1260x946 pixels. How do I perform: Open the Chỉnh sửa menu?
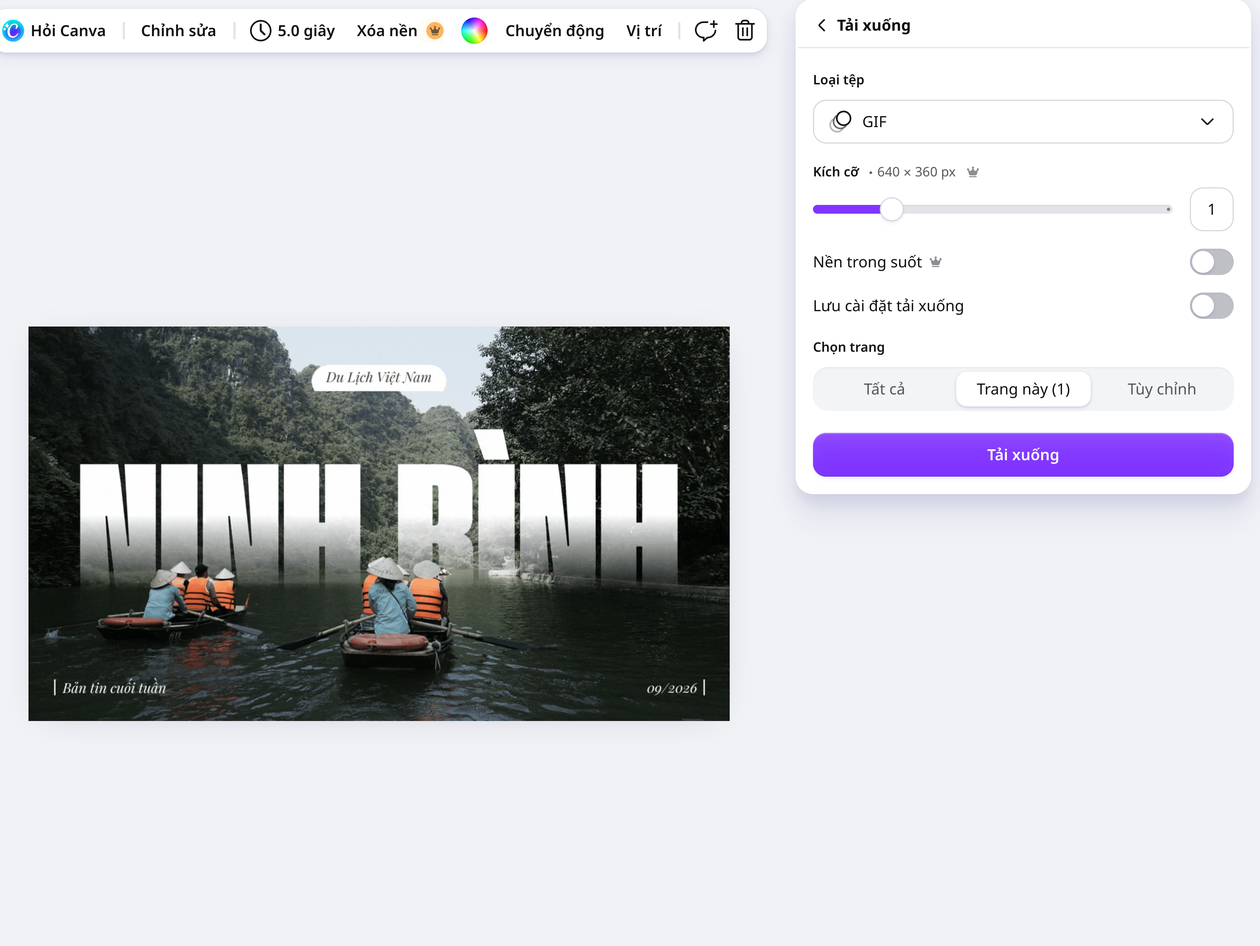pos(178,31)
